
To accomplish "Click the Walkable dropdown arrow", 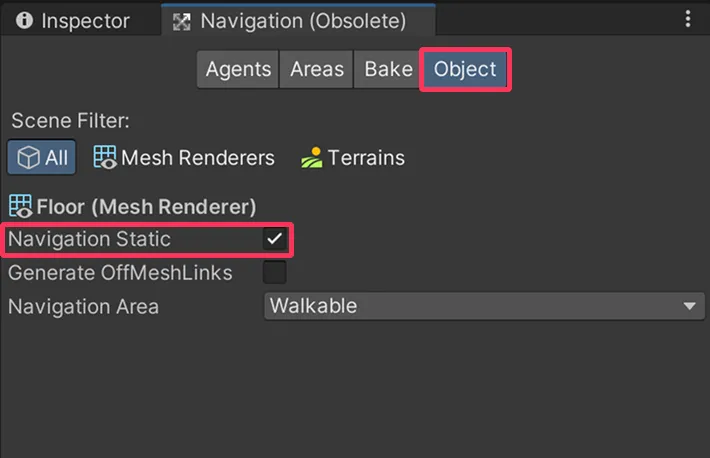I will 689,307.
